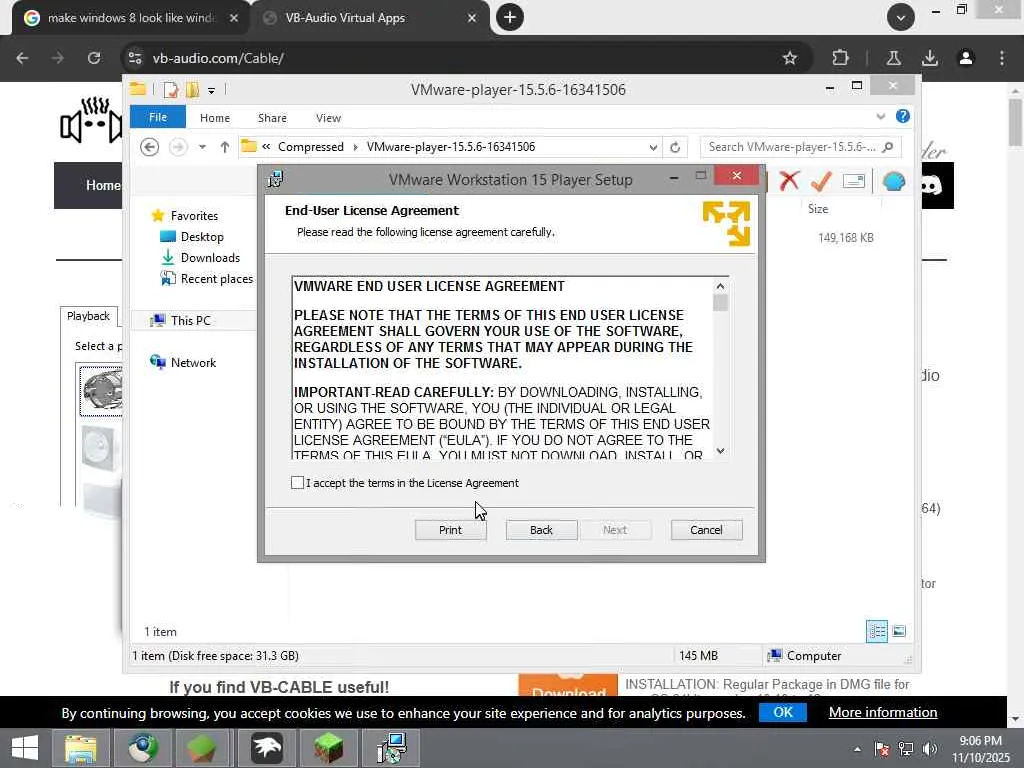The width and height of the screenshot is (1024, 768).
Task: Click Print in the VMware setup dialog
Action: tap(450, 530)
